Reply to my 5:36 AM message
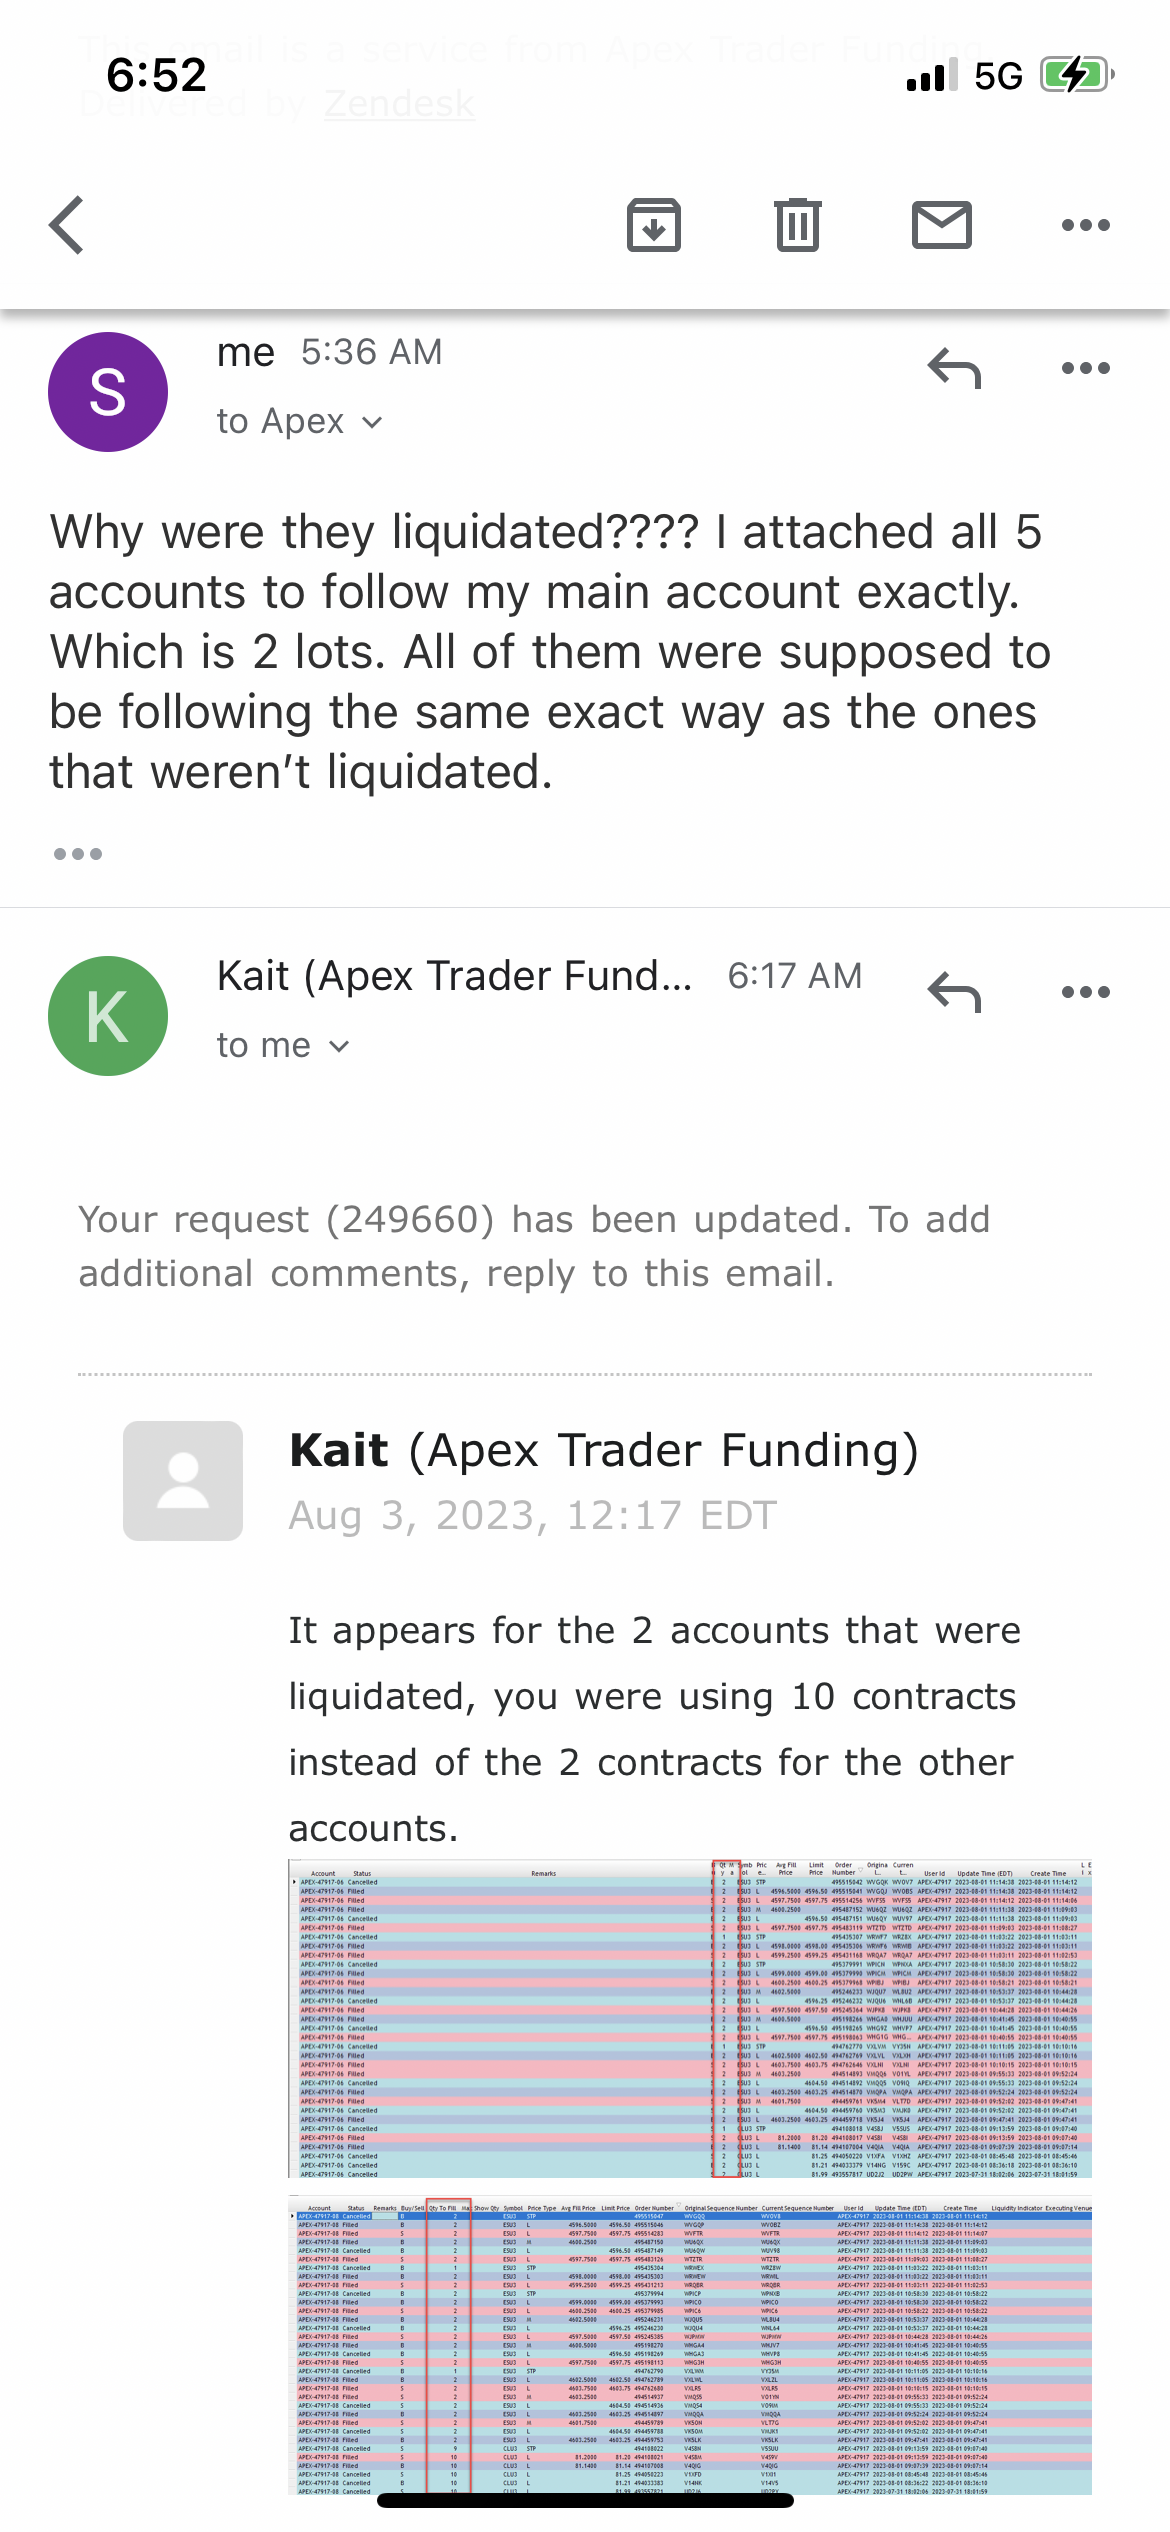 point(954,369)
